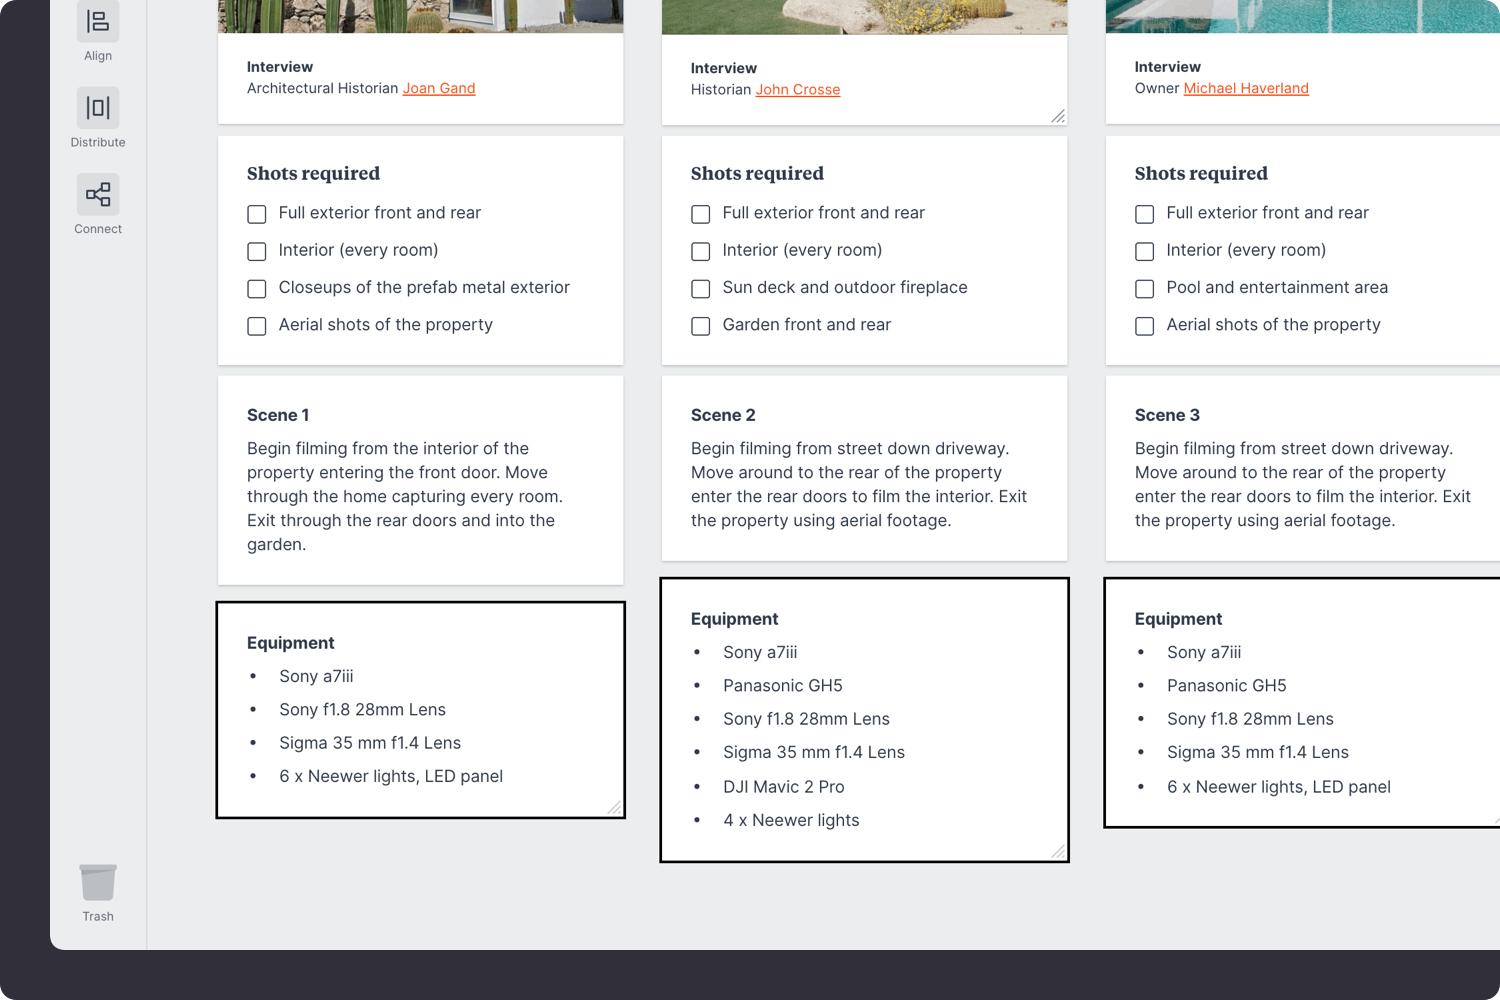Open the Joan Gand link

[438, 88]
